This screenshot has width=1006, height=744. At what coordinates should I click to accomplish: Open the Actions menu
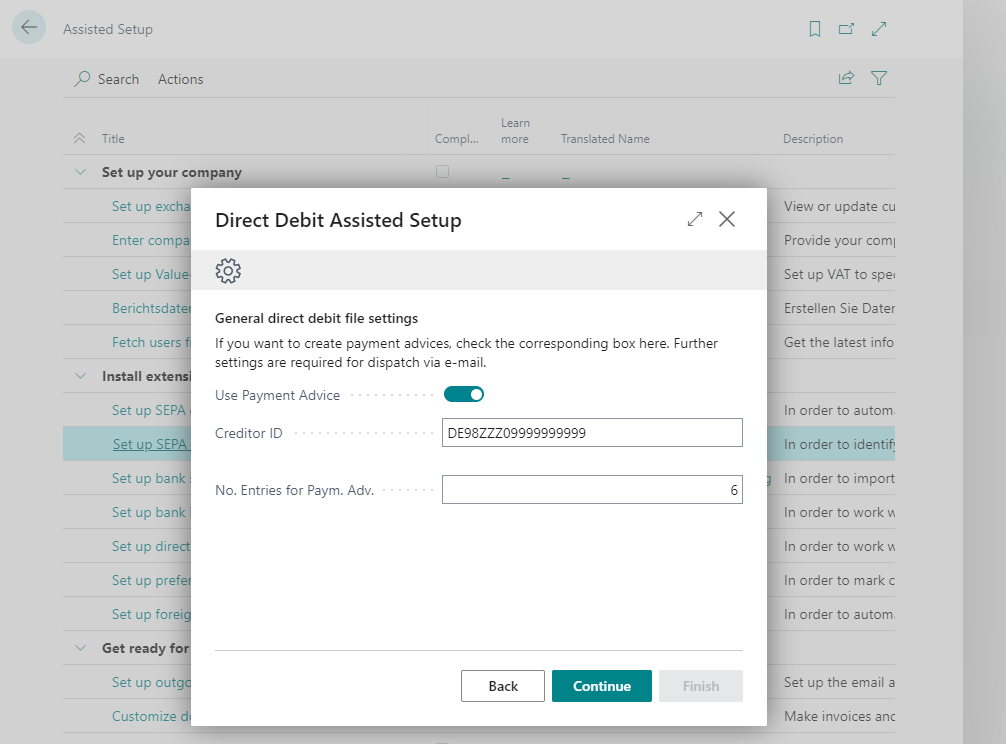tap(180, 78)
